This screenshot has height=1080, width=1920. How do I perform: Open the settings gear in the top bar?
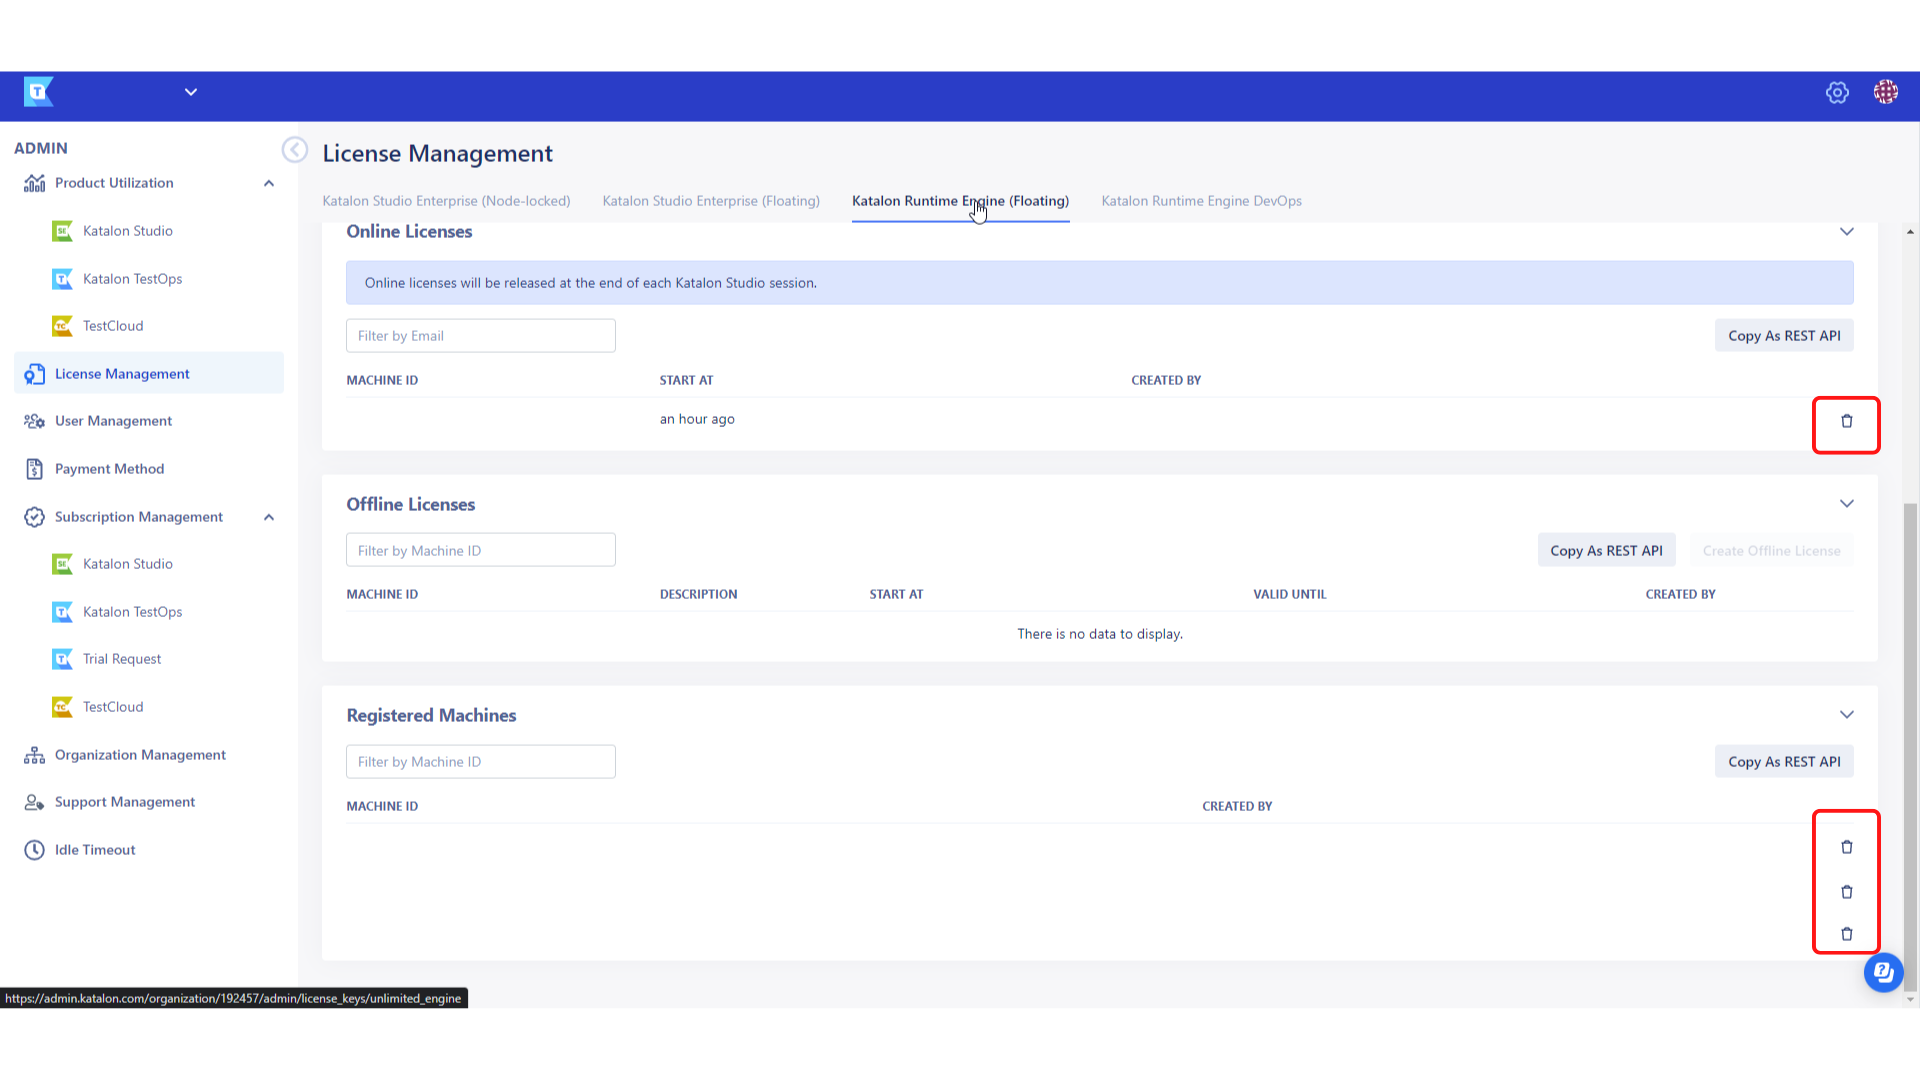point(1837,92)
